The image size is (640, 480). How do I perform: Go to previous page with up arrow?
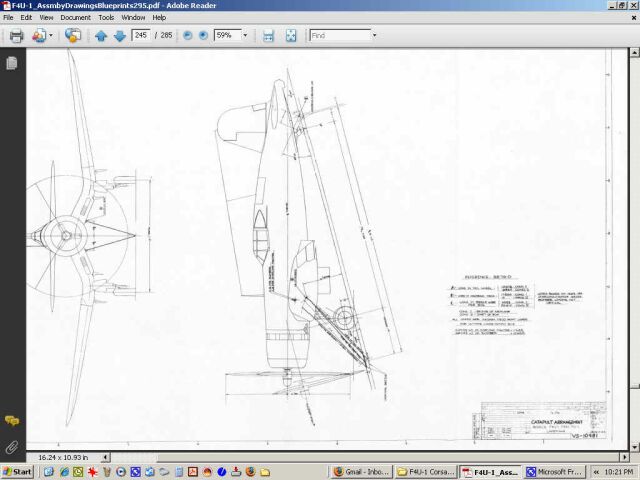coord(101,36)
